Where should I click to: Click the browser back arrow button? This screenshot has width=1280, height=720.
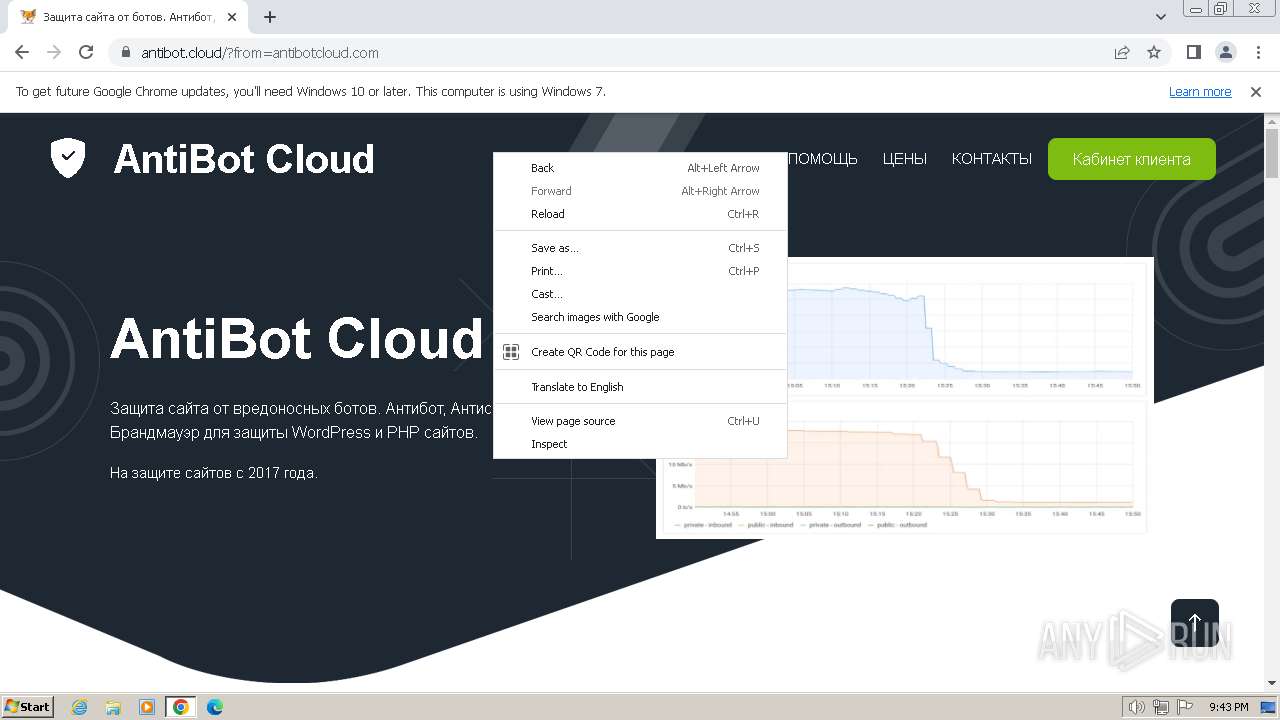(x=22, y=52)
